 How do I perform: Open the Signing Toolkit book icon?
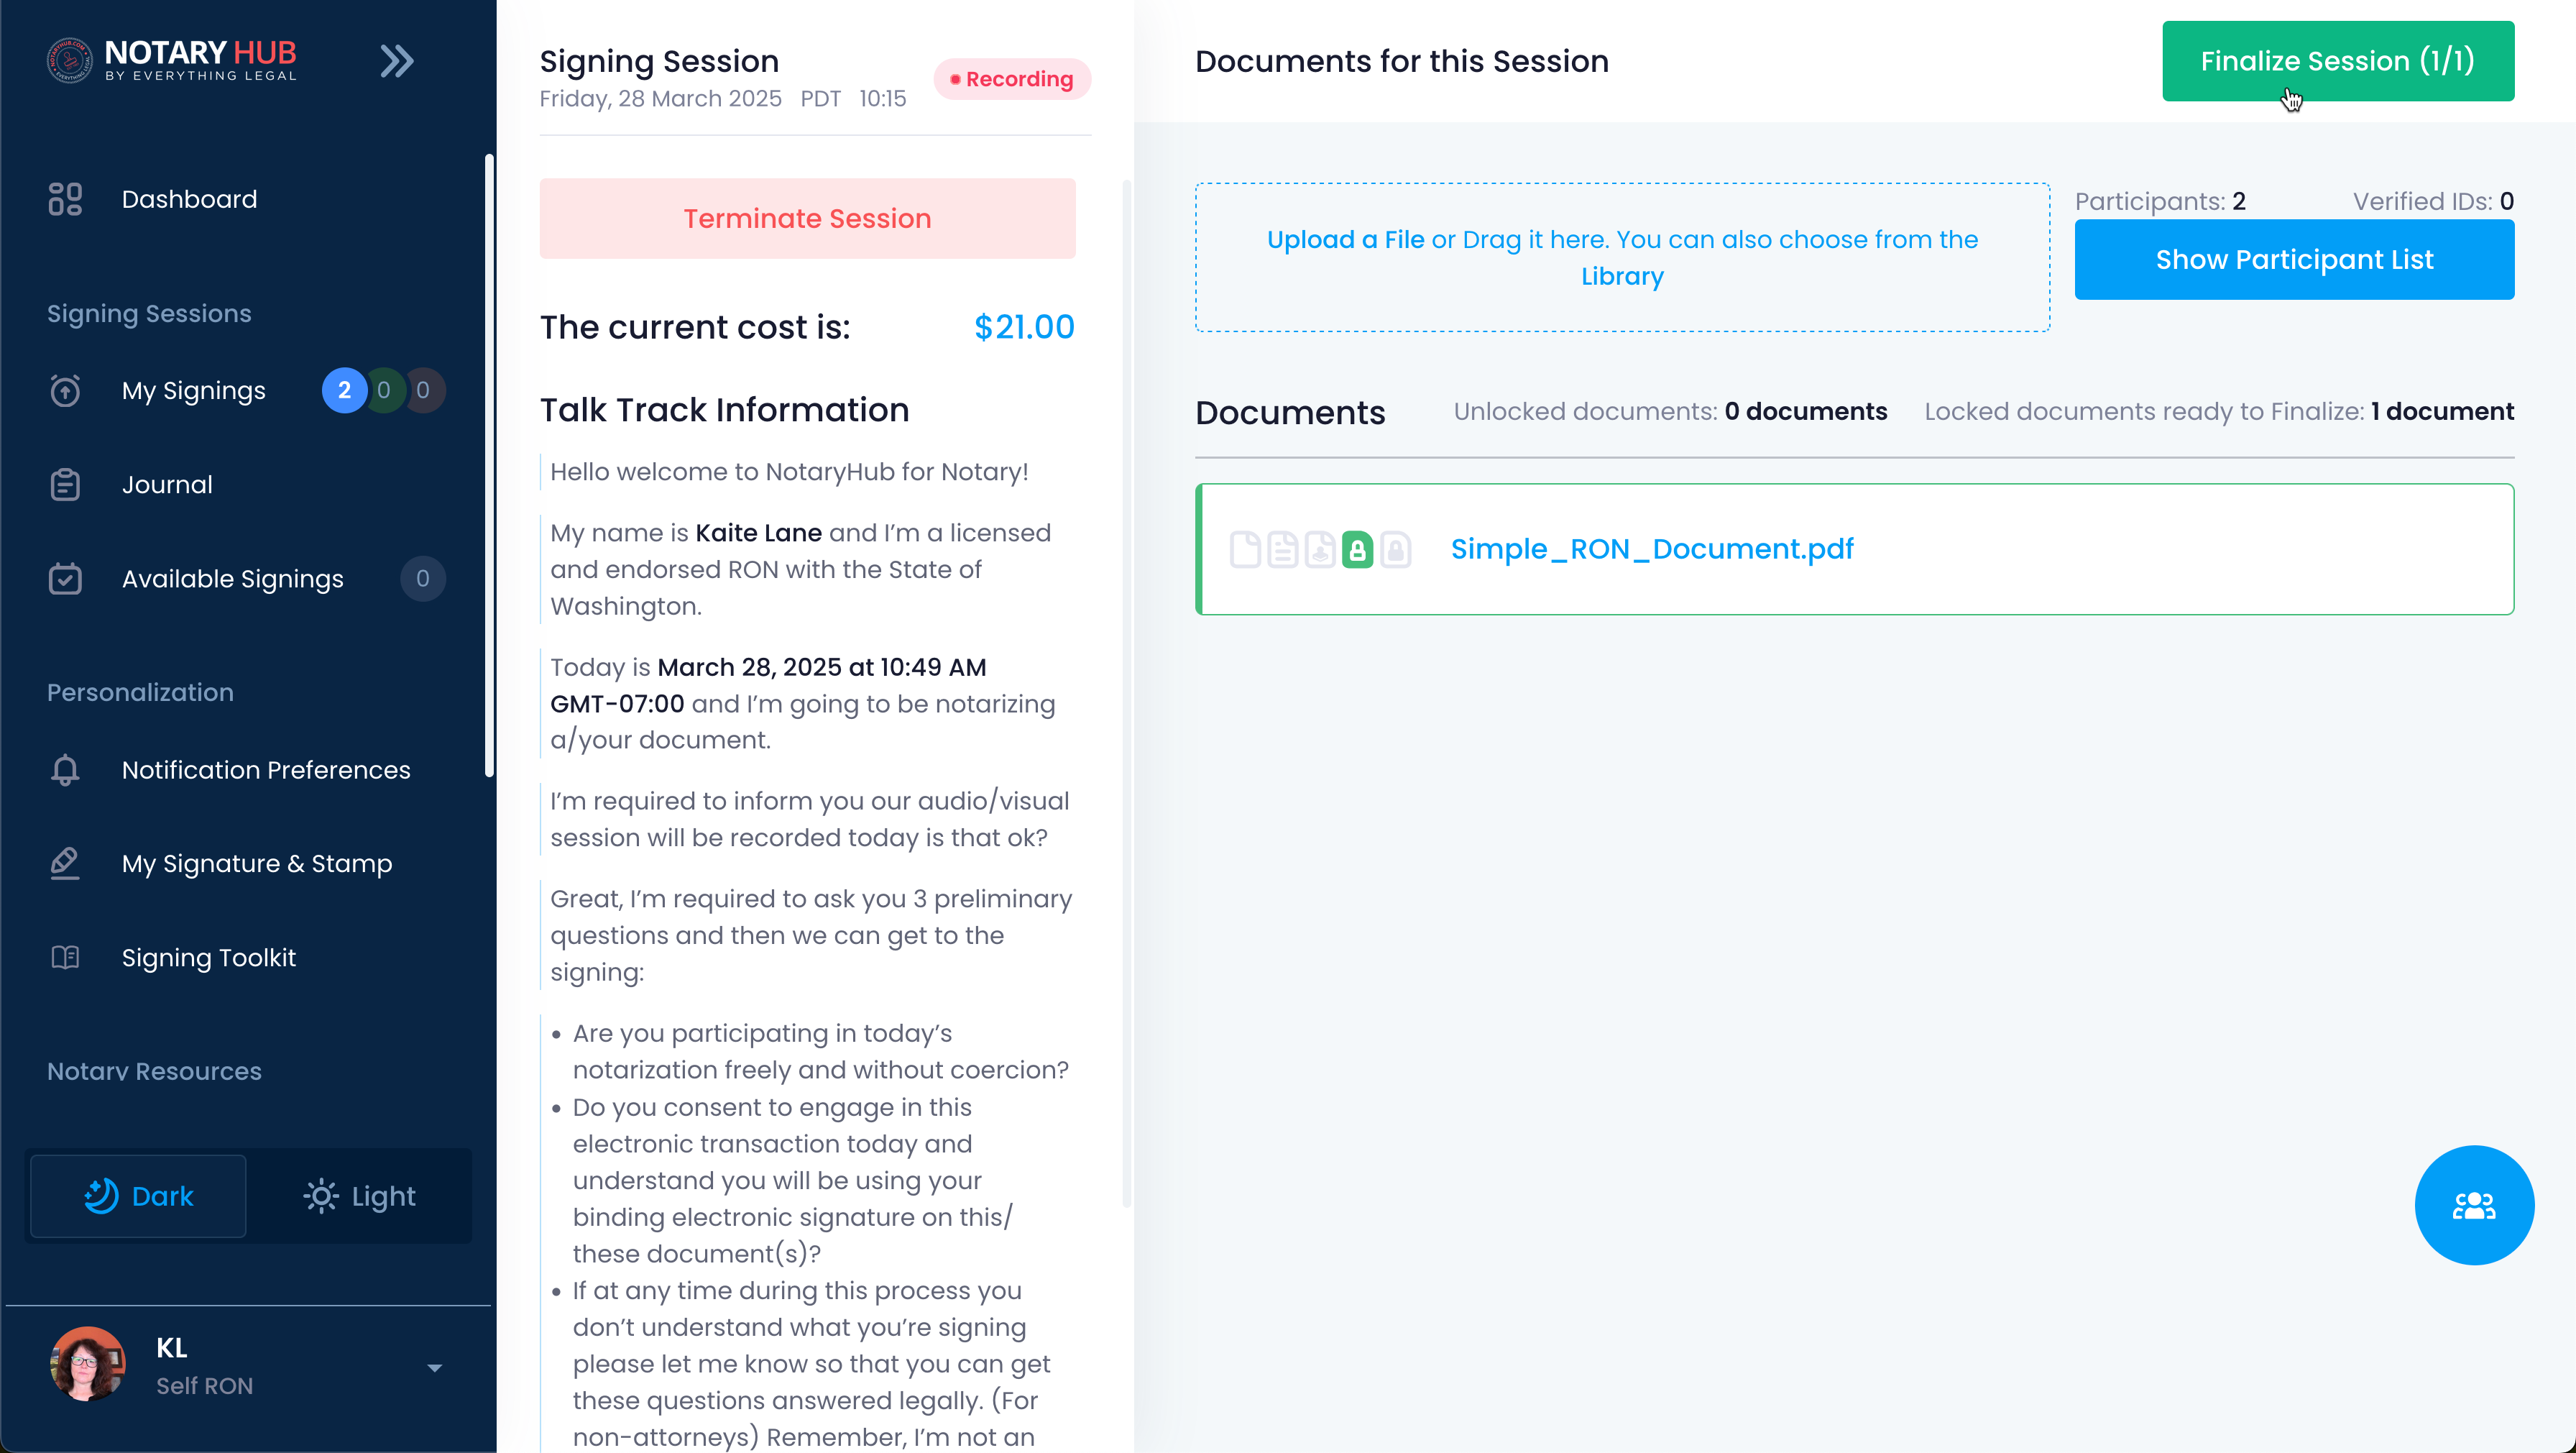pos(65,957)
